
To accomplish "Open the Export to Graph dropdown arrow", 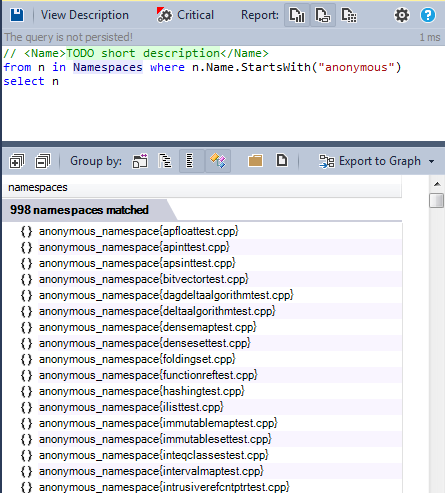I will click(432, 161).
